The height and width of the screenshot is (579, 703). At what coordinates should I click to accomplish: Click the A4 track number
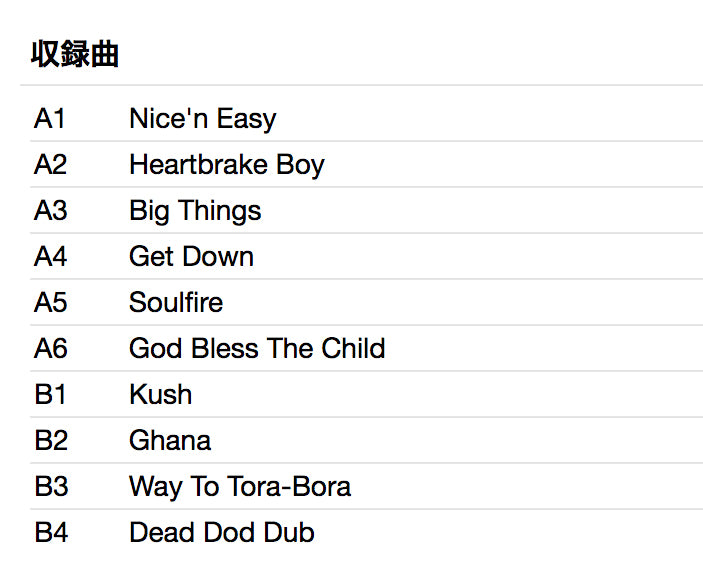click(x=50, y=257)
